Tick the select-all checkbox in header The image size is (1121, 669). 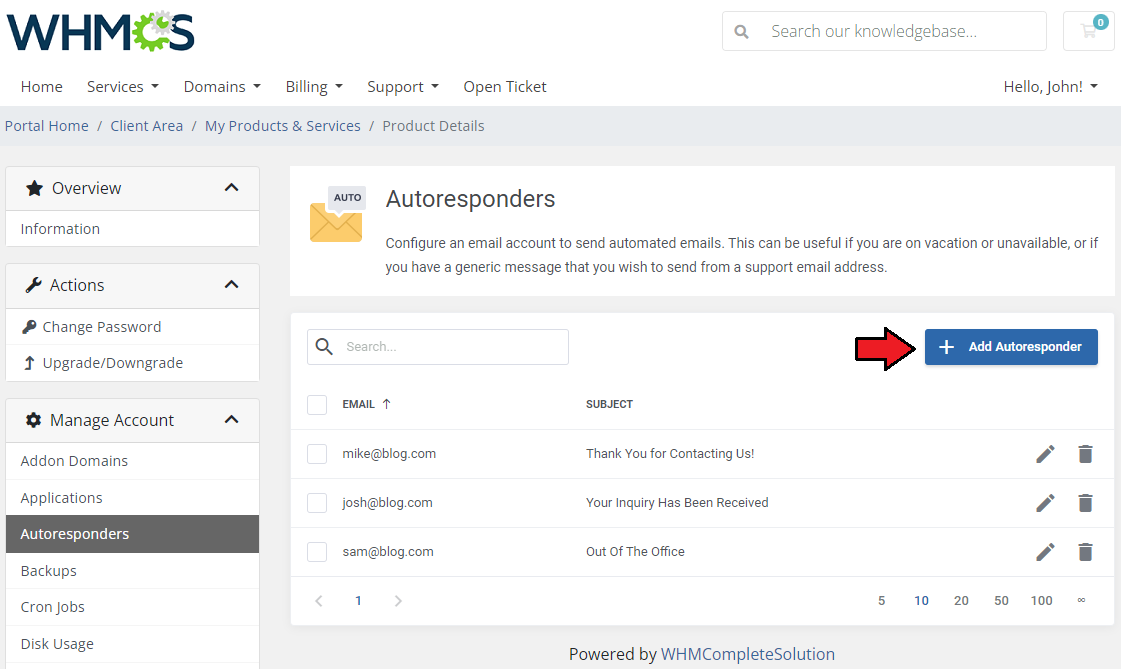[x=317, y=405]
